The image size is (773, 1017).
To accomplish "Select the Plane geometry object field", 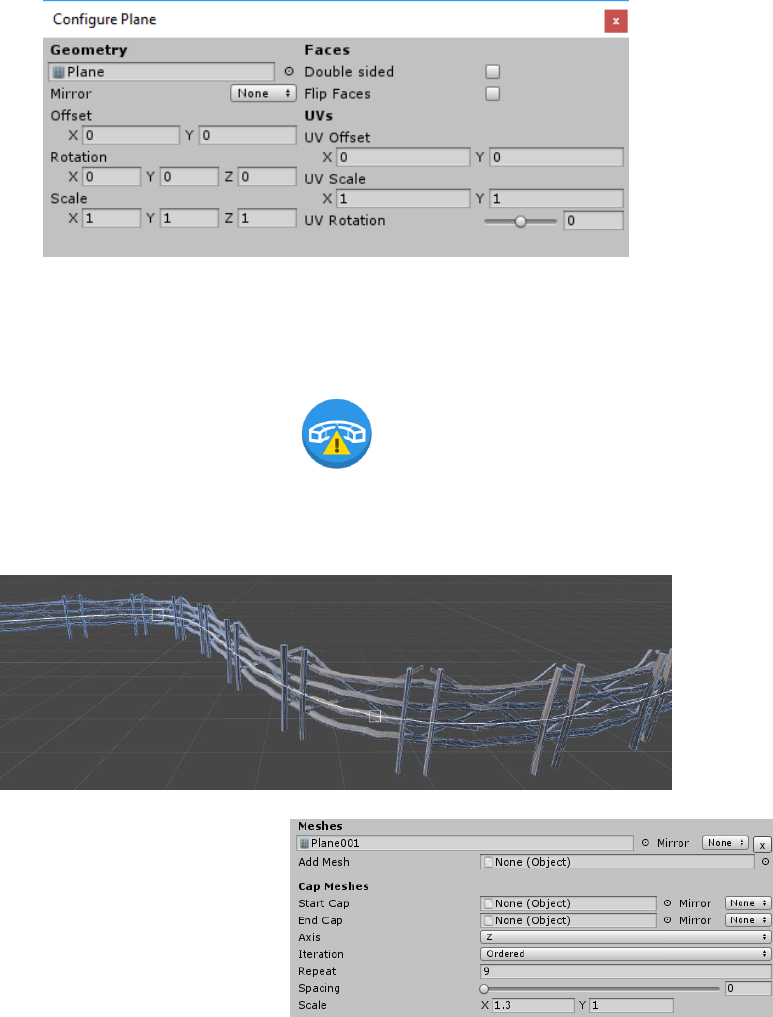I will [x=161, y=72].
